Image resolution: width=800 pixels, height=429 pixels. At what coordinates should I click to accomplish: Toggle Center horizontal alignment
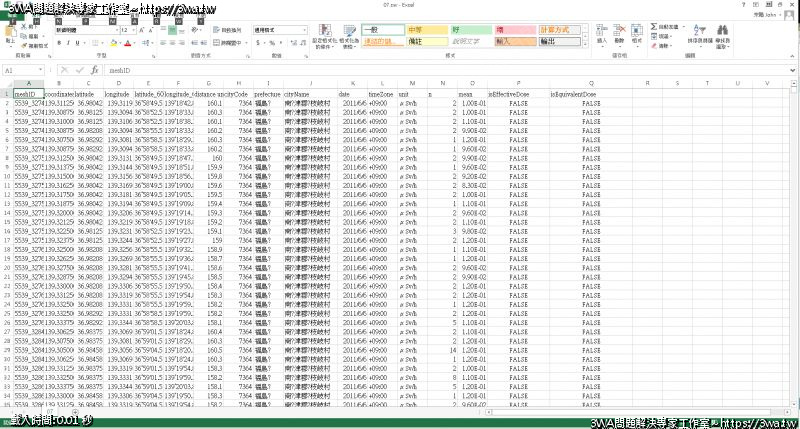pyautogui.click(x=172, y=43)
